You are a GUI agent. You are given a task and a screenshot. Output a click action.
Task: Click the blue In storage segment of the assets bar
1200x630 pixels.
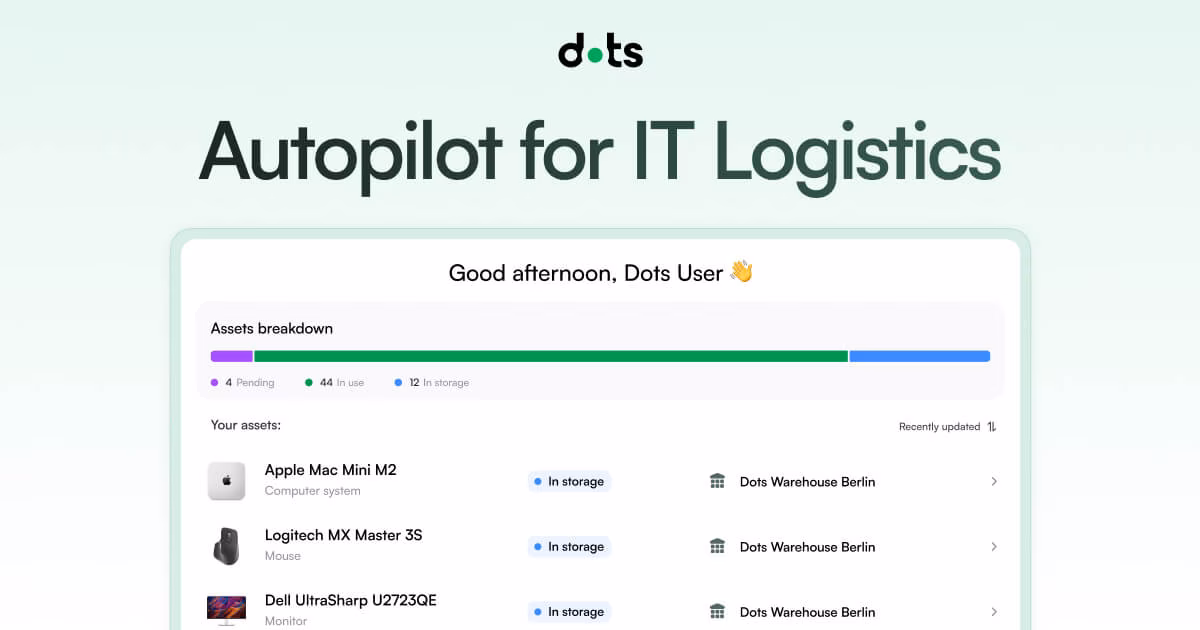coord(920,356)
